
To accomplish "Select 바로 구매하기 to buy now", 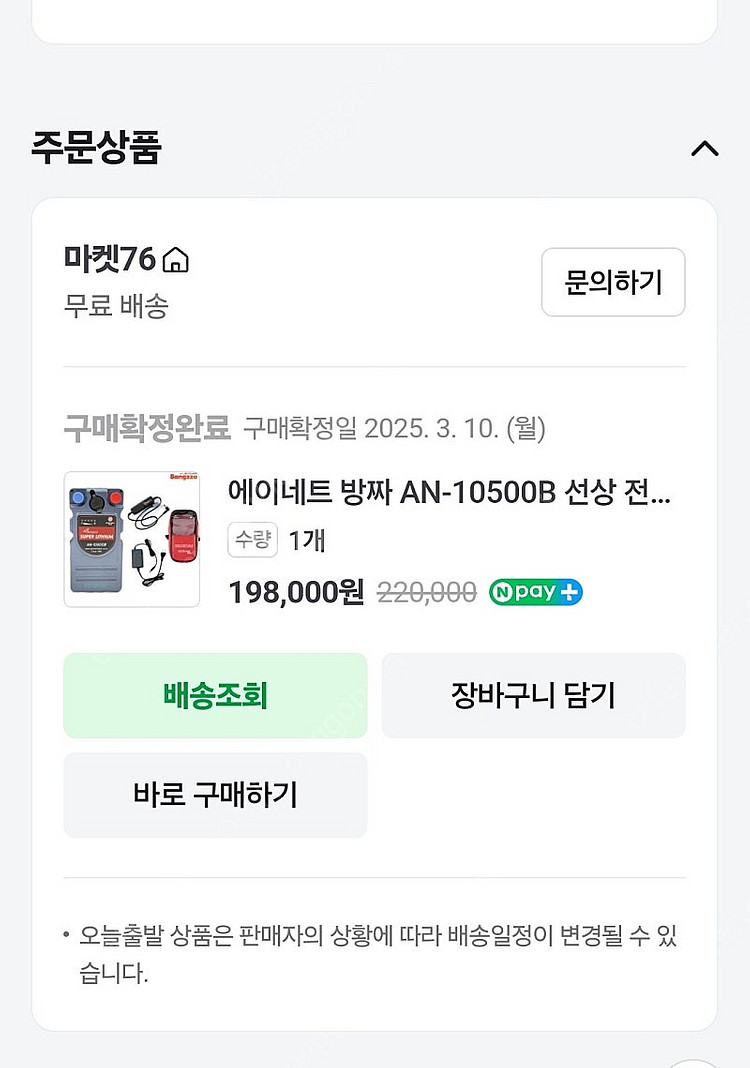I will [x=215, y=795].
